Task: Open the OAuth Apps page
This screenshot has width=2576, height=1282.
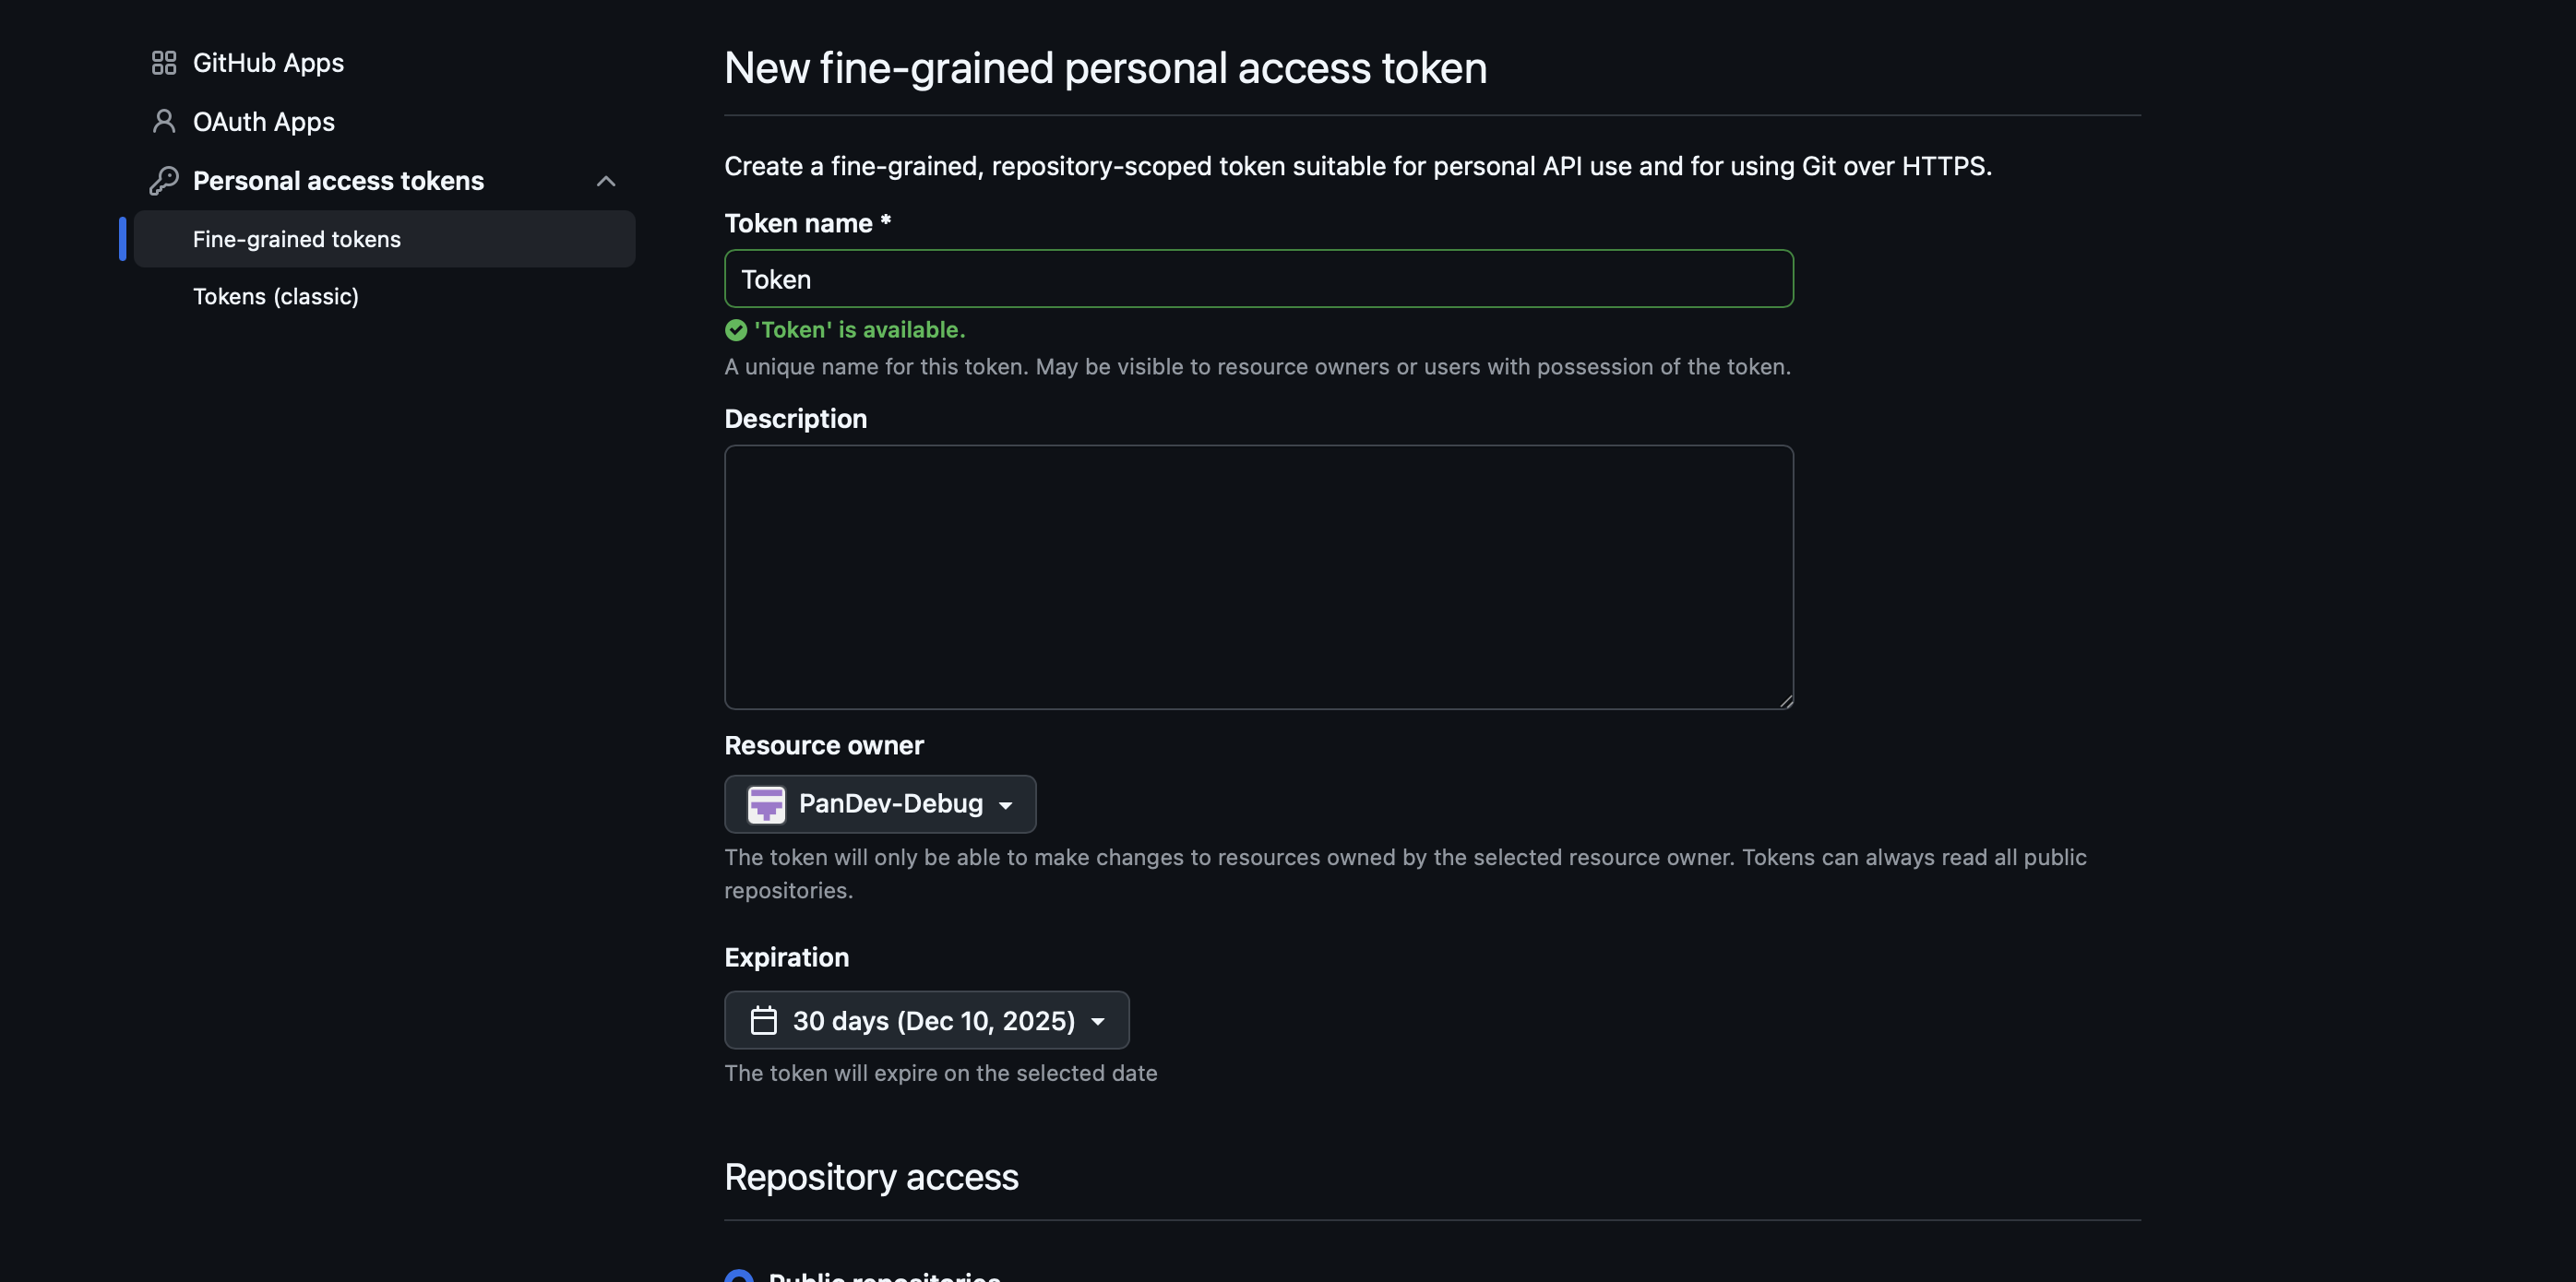Action: click(264, 121)
